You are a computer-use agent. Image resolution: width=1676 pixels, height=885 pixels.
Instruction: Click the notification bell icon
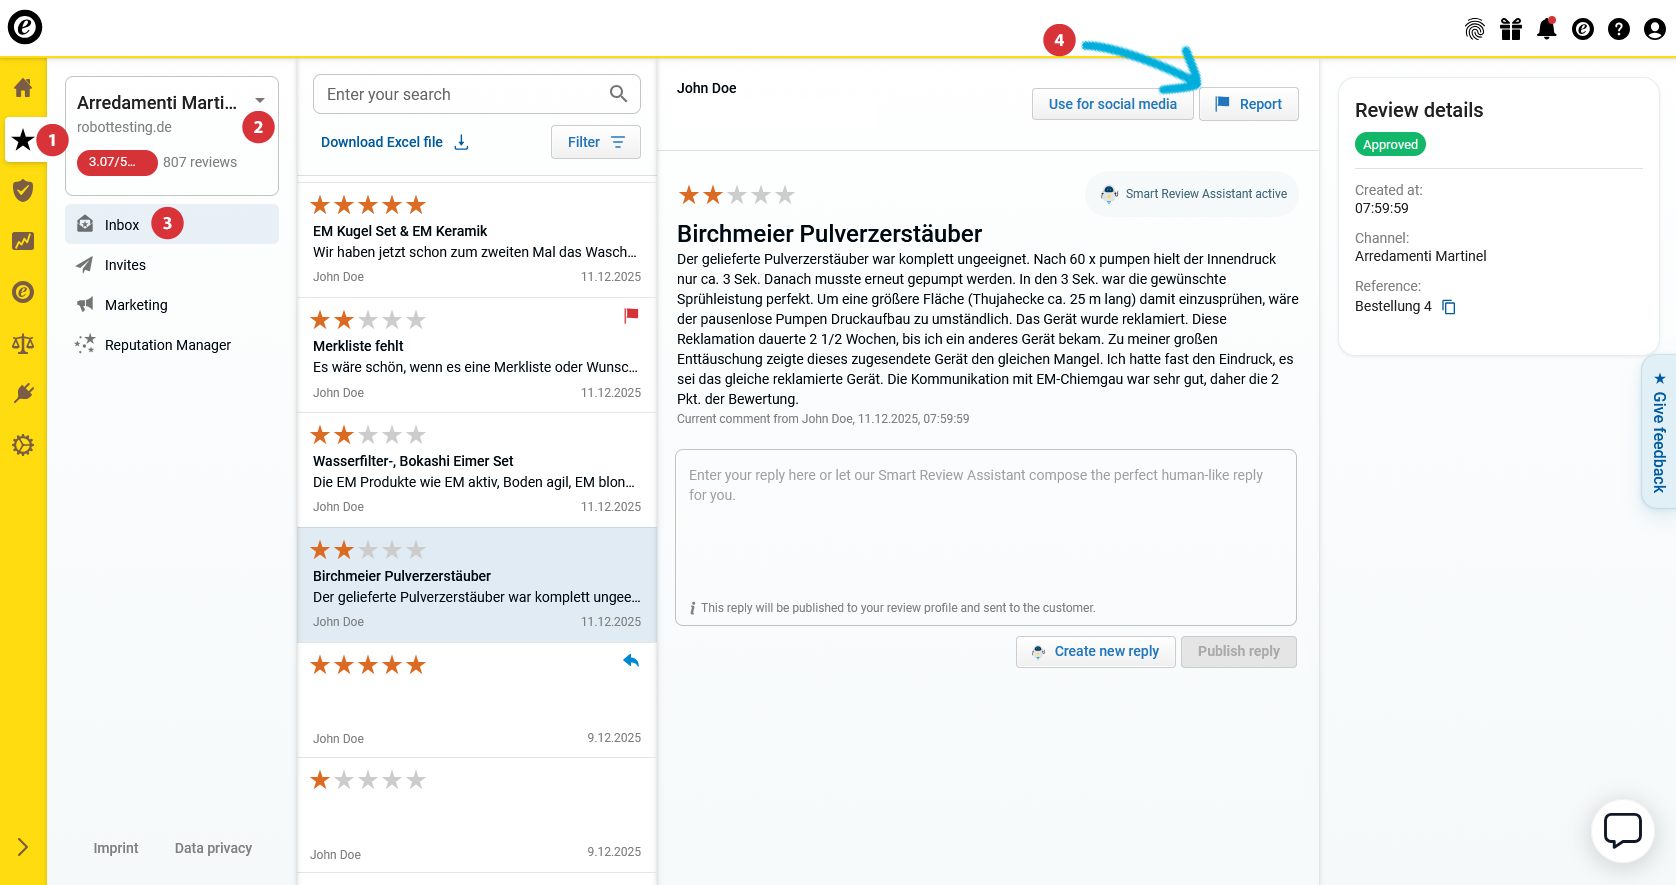[1546, 29]
